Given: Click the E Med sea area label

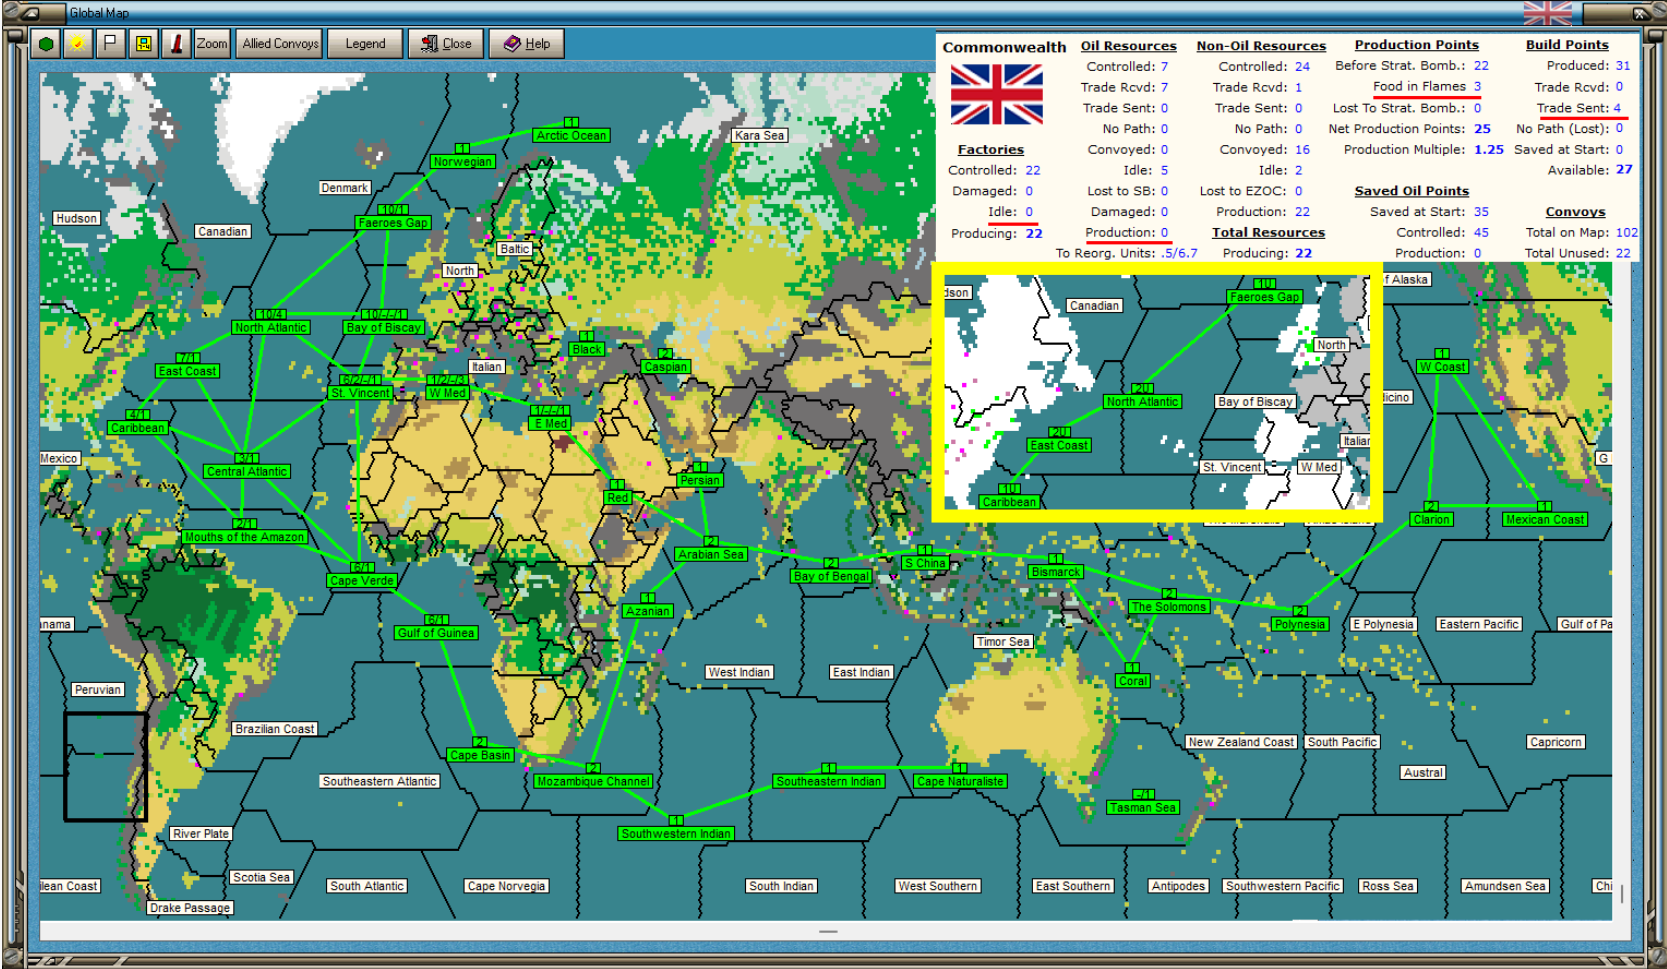Looking at the screenshot, I should [551, 424].
